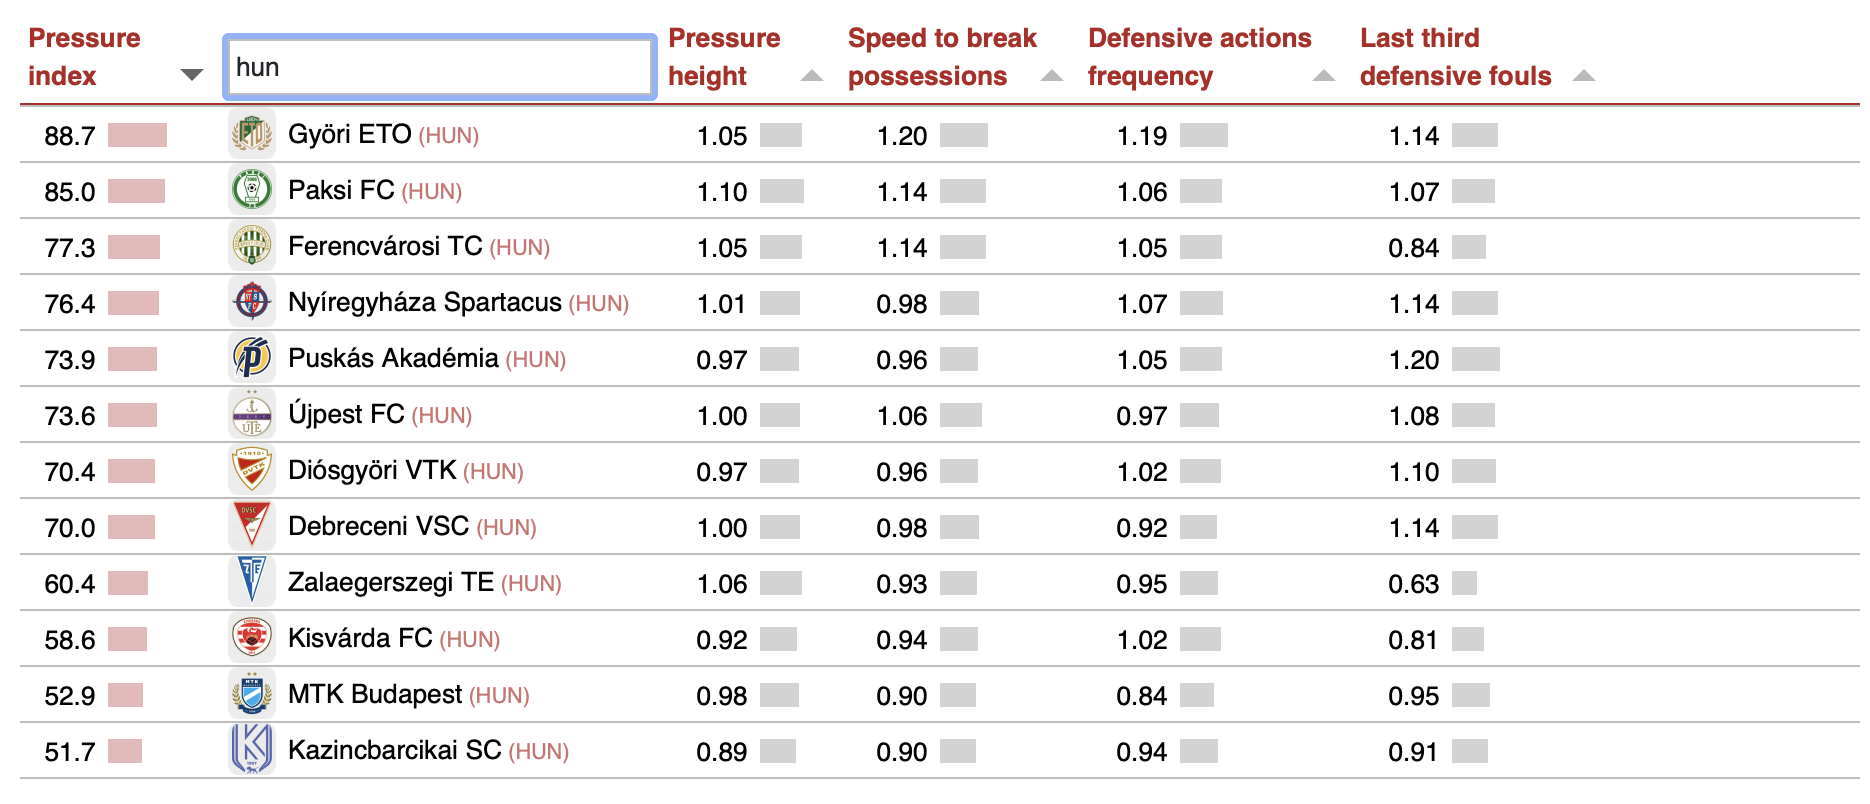This screenshot has width=1870, height=804.
Task: Sort ascending by Pressure height arrow
Action: 812,76
